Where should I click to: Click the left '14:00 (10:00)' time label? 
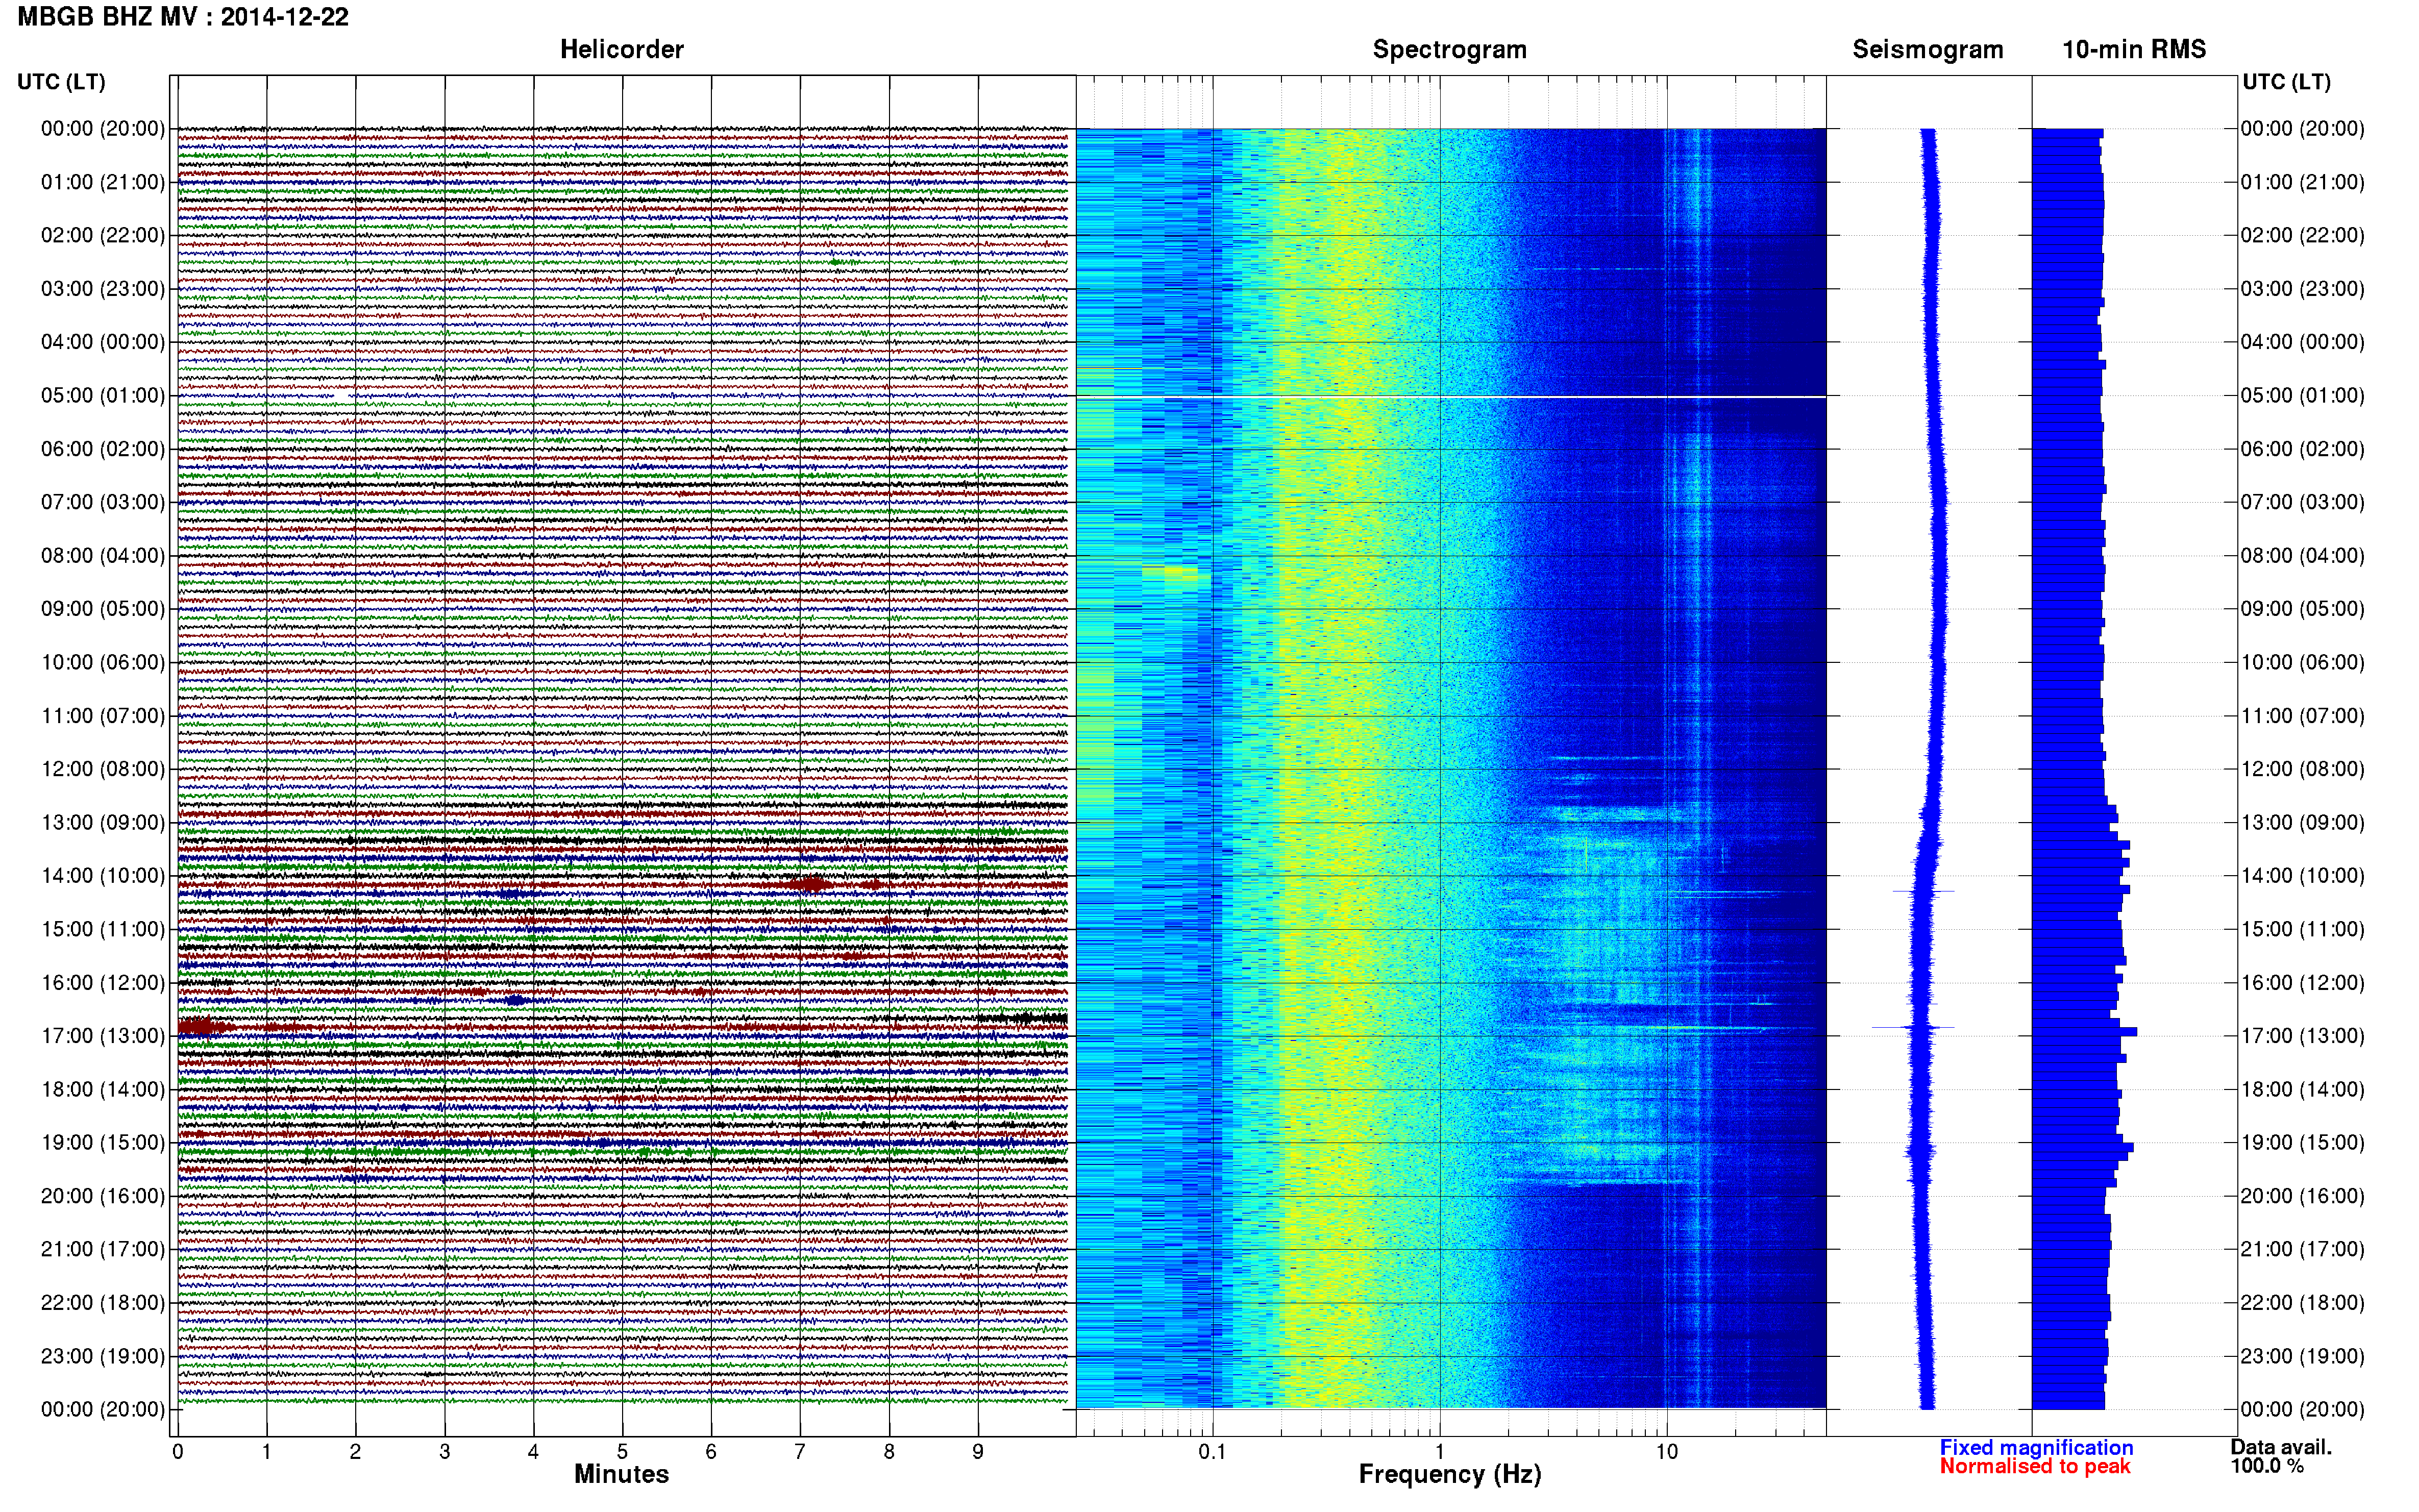click(102, 876)
